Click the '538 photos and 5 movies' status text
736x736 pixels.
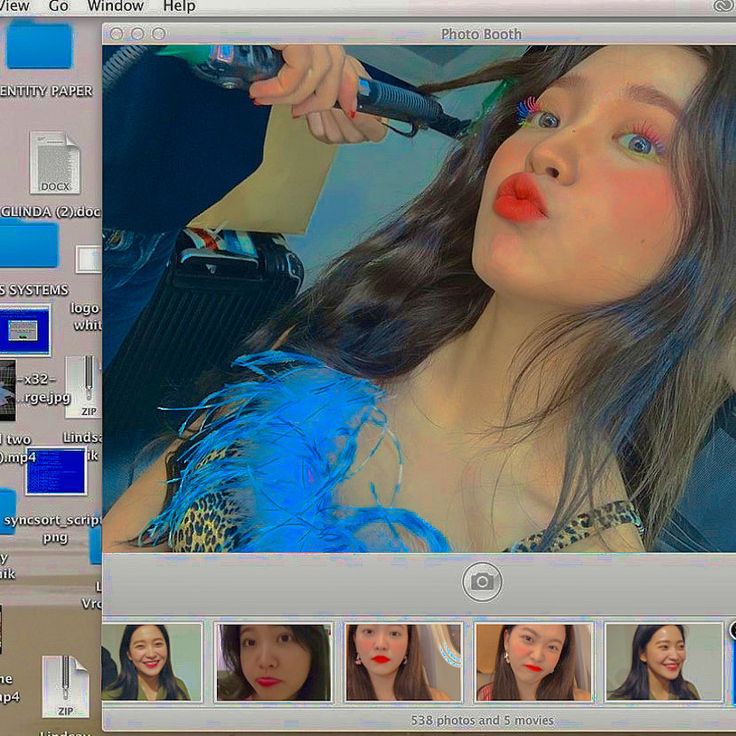click(x=482, y=720)
